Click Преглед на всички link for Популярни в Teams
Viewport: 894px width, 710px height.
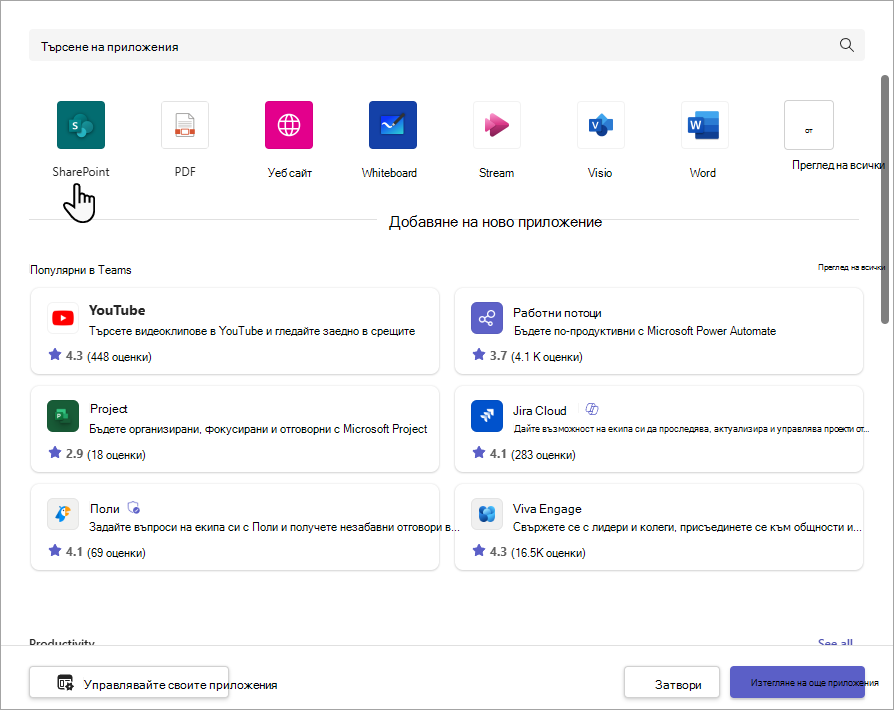tap(851, 267)
